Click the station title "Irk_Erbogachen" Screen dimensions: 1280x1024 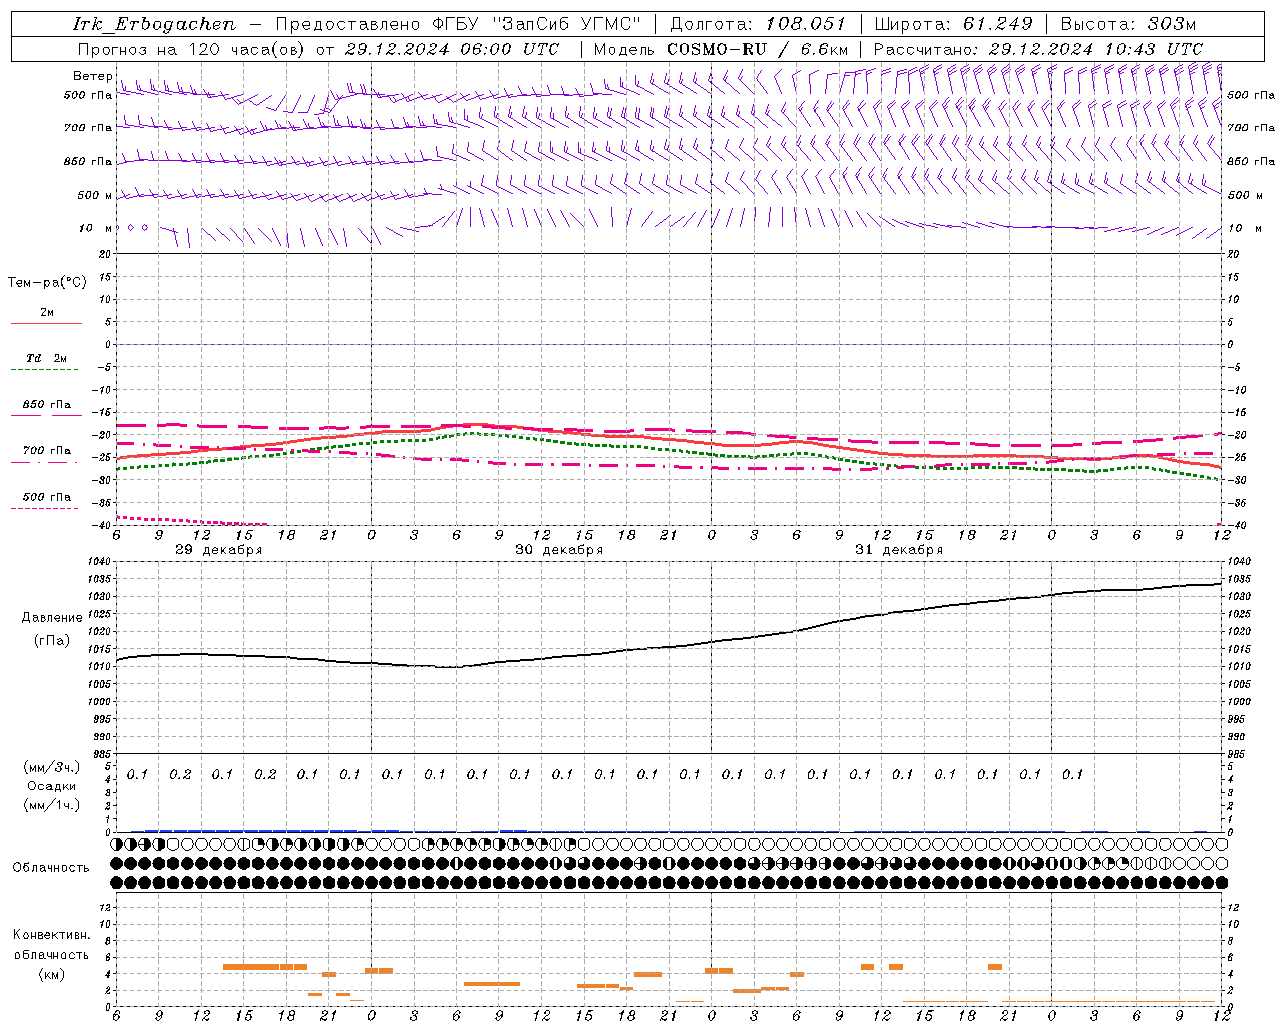pos(155,24)
